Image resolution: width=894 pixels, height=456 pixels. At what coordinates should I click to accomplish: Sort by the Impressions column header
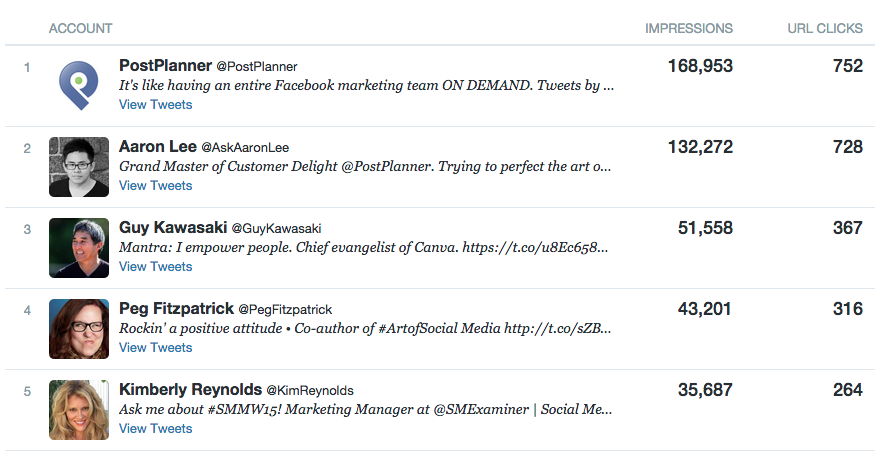click(x=688, y=28)
